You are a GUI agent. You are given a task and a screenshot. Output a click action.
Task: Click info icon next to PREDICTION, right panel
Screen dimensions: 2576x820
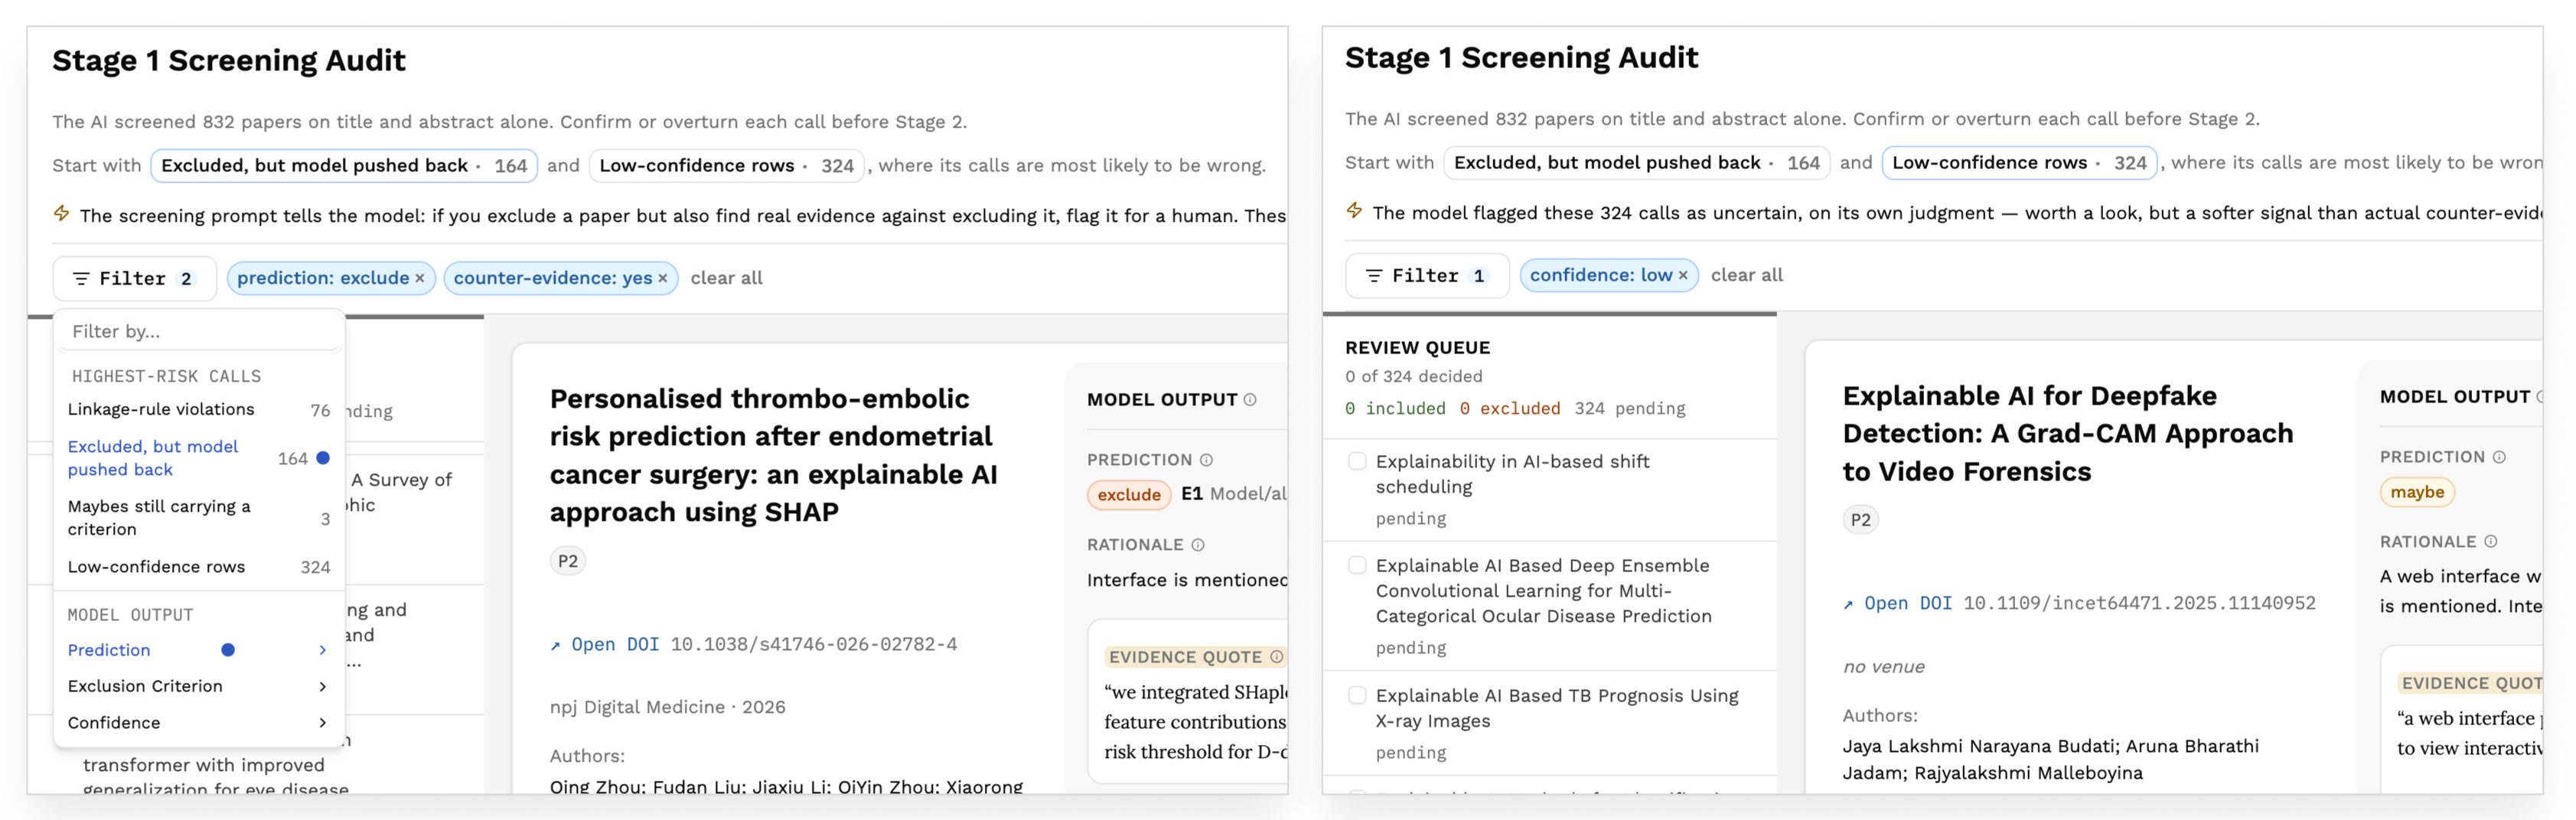point(2499,457)
